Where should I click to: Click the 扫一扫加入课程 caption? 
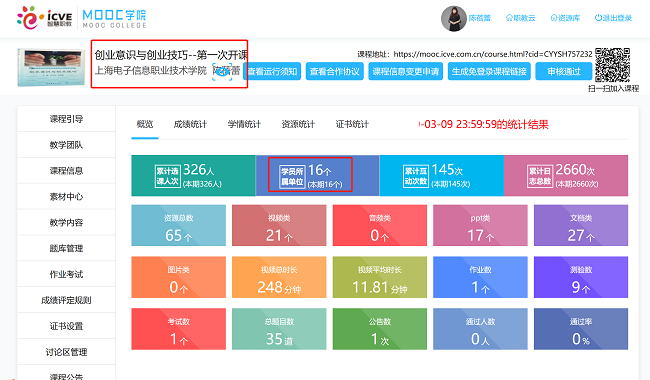point(614,88)
